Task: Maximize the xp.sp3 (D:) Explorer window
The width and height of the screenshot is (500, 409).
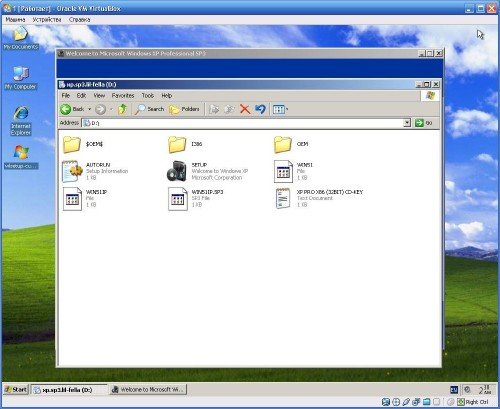Action: coord(427,84)
